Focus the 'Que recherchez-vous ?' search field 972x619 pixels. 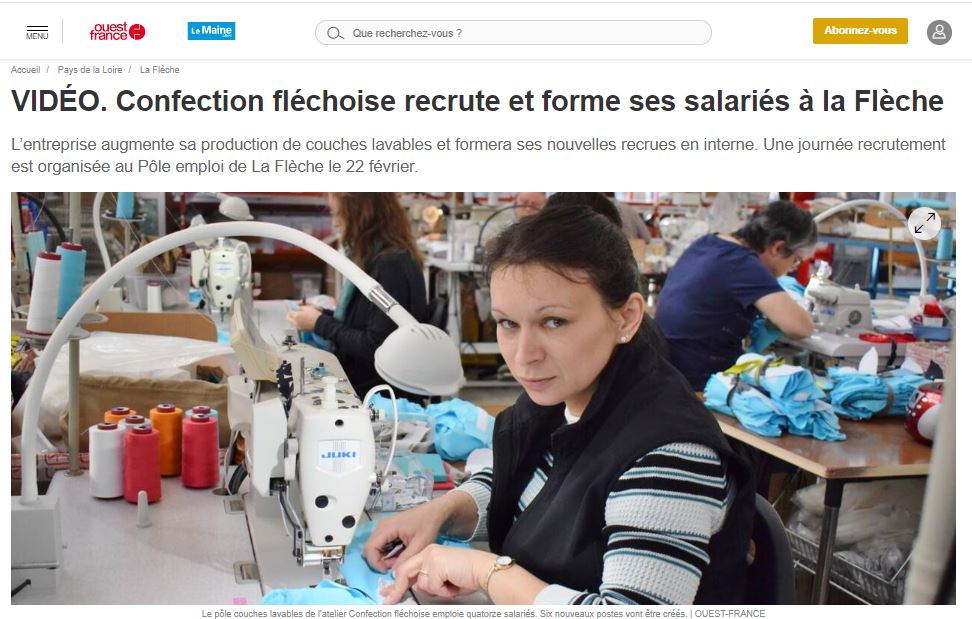(x=513, y=33)
